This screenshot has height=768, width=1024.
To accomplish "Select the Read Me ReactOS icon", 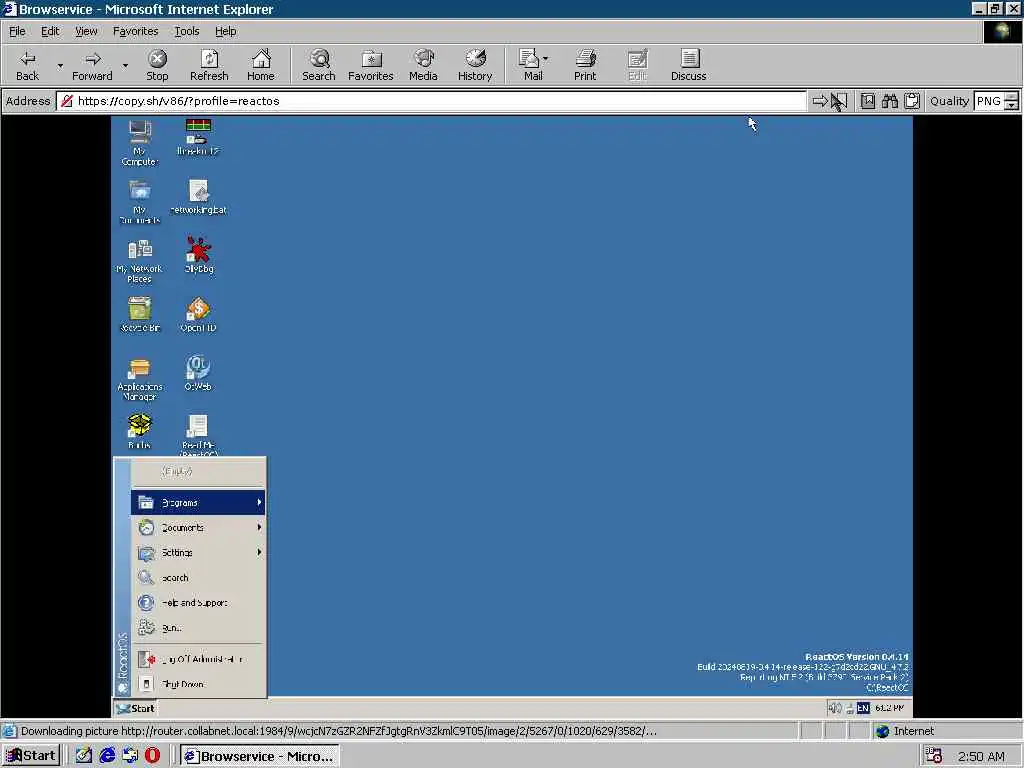I will coord(198,434).
